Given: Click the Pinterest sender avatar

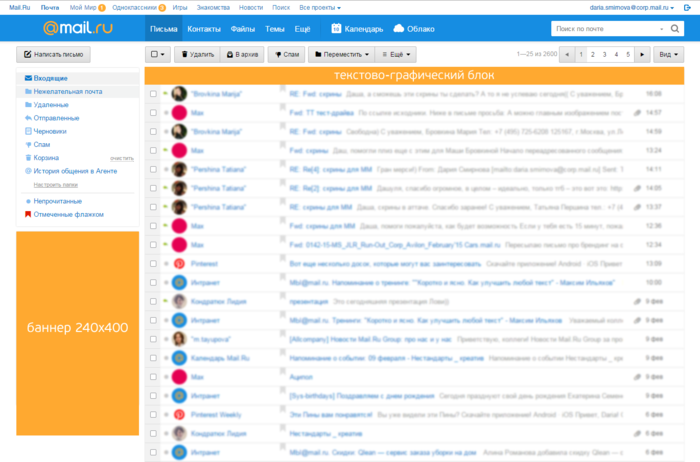Looking at the screenshot, I should [x=179, y=264].
